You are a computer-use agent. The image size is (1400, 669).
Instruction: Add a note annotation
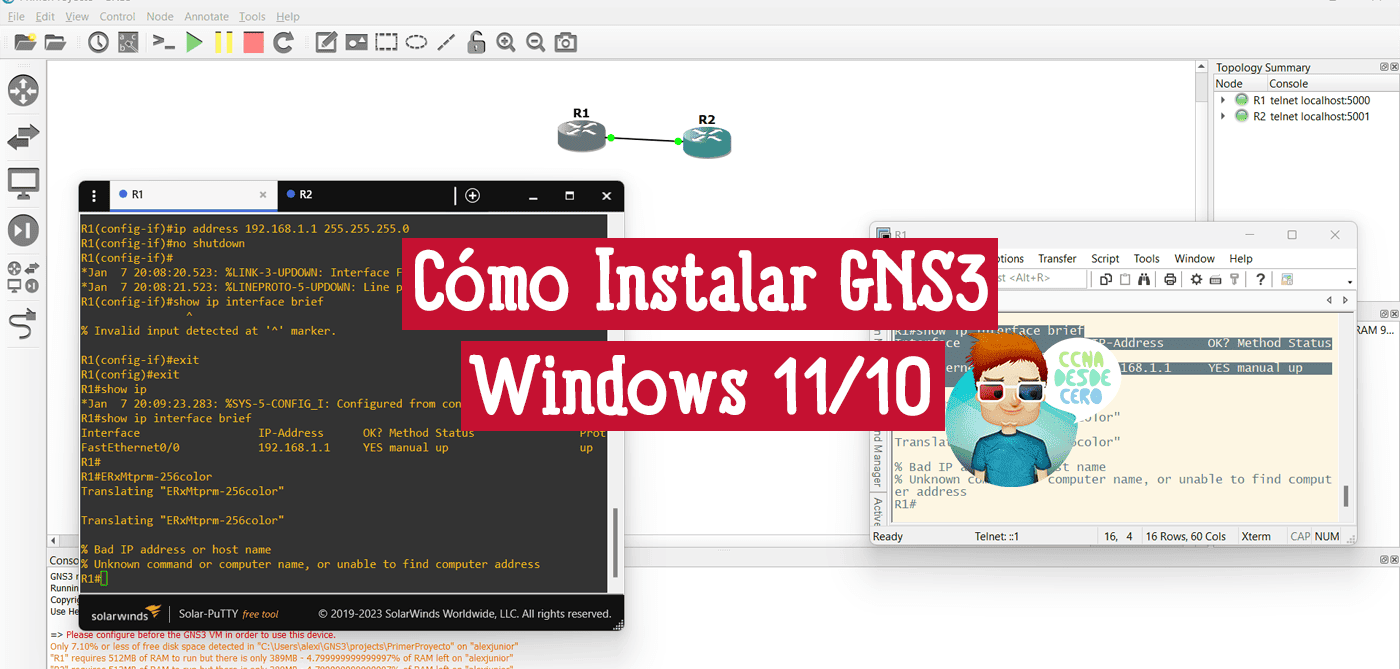click(x=326, y=42)
